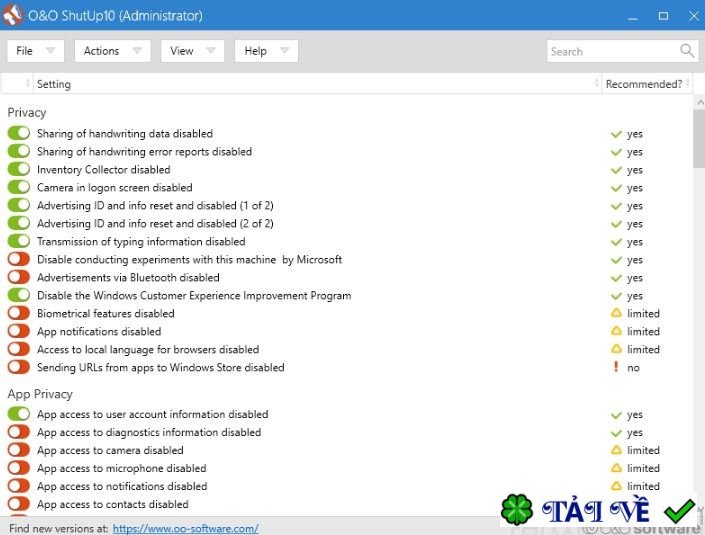Image resolution: width=705 pixels, height=535 pixels.
Task: Click yellow warning triangle for Biometrical features row
Action: tap(616, 313)
